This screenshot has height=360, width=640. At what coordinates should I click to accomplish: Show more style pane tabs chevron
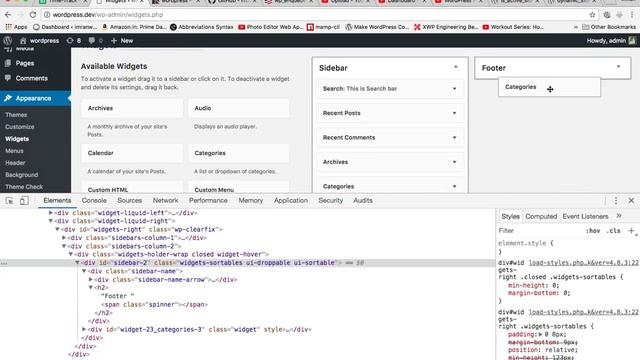click(619, 216)
